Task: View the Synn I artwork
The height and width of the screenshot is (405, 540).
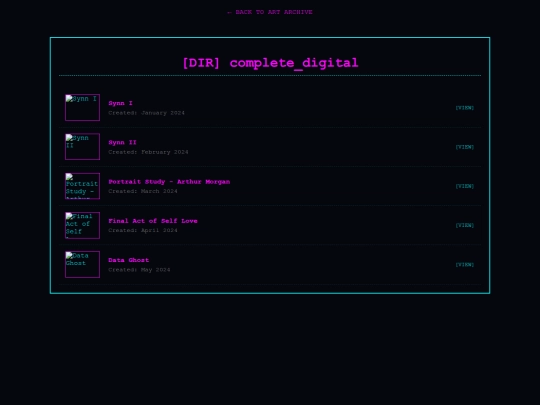Action: pos(465,108)
